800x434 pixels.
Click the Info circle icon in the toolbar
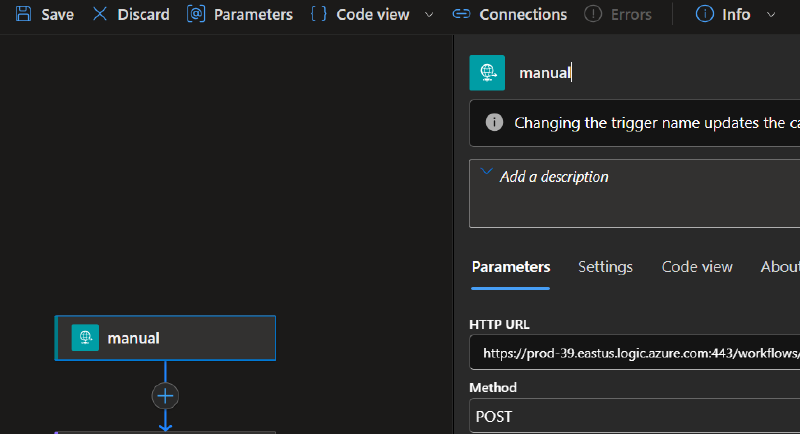click(x=705, y=14)
